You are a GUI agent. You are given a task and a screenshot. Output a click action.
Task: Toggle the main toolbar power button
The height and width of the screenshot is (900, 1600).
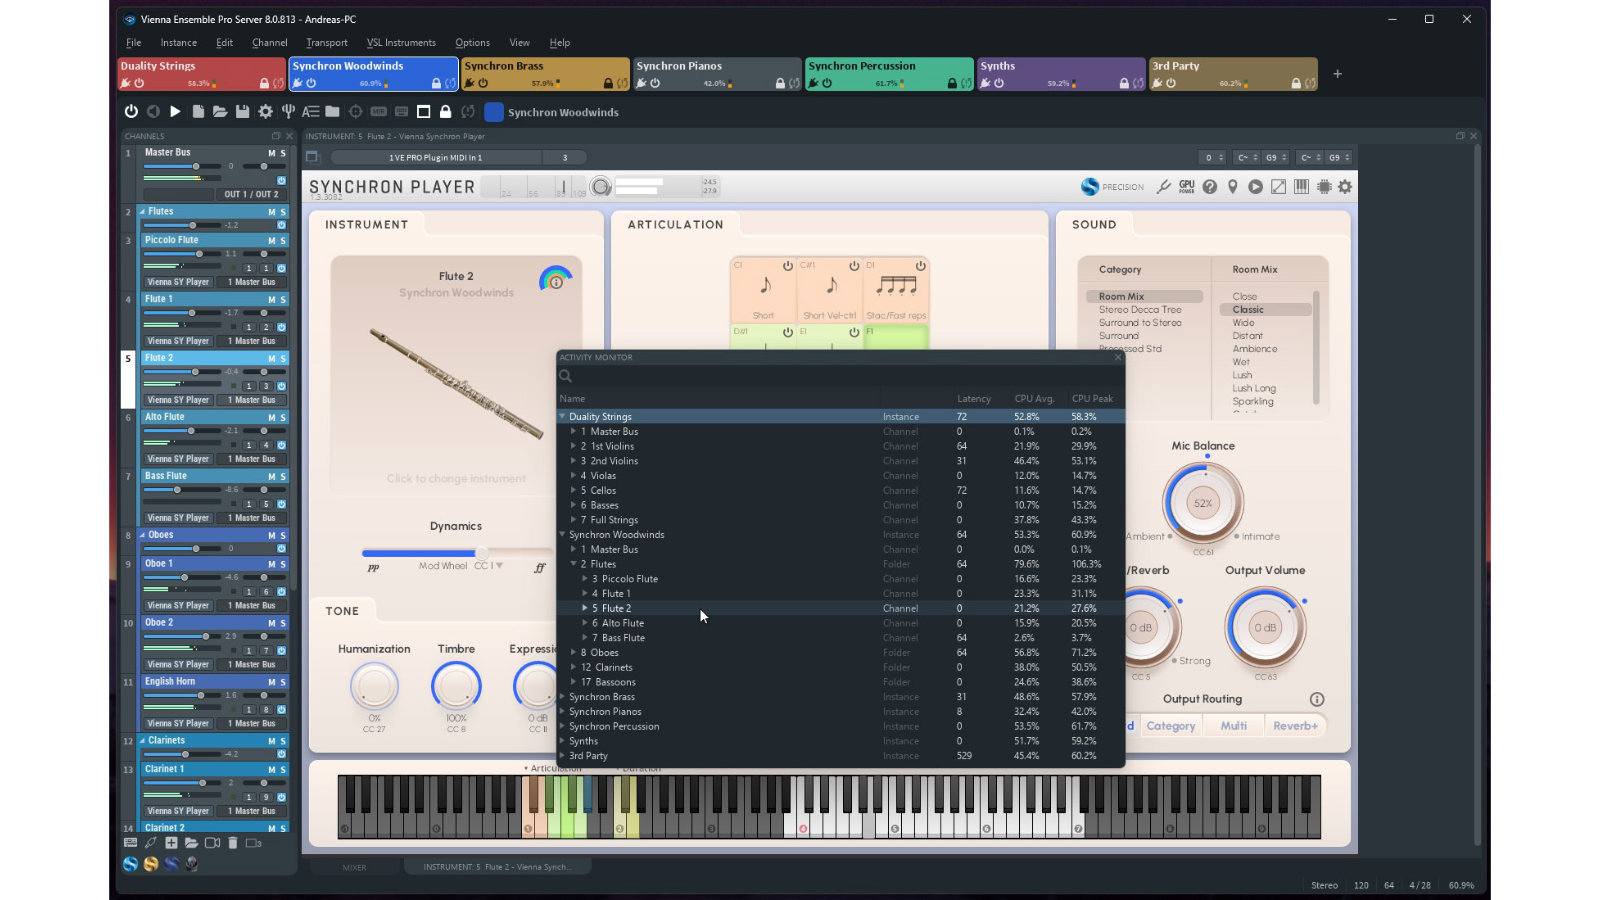pyautogui.click(x=131, y=112)
